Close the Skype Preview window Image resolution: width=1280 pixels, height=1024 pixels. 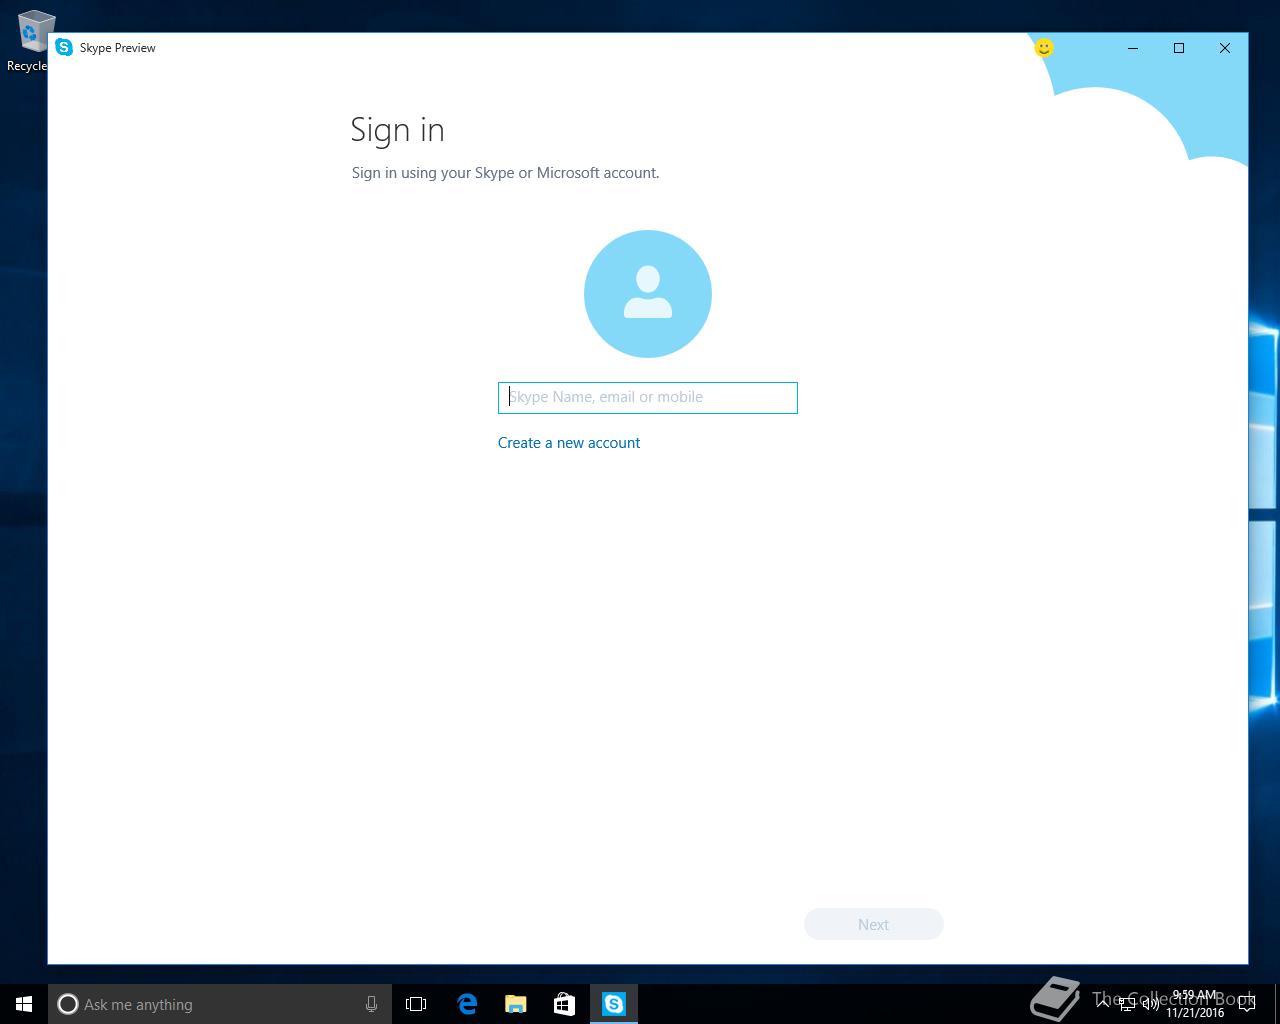click(x=1225, y=48)
